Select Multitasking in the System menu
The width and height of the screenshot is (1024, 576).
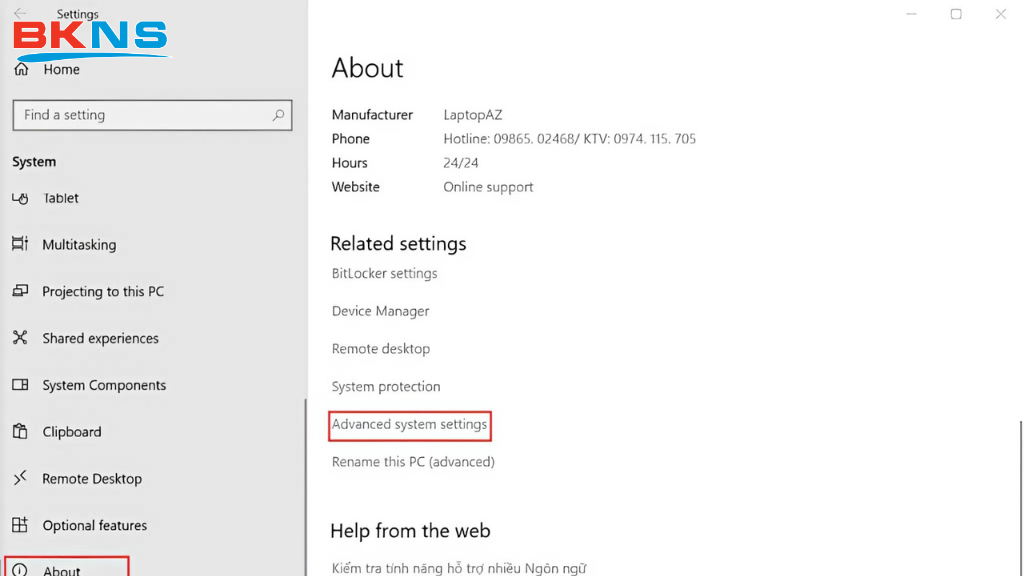[79, 244]
